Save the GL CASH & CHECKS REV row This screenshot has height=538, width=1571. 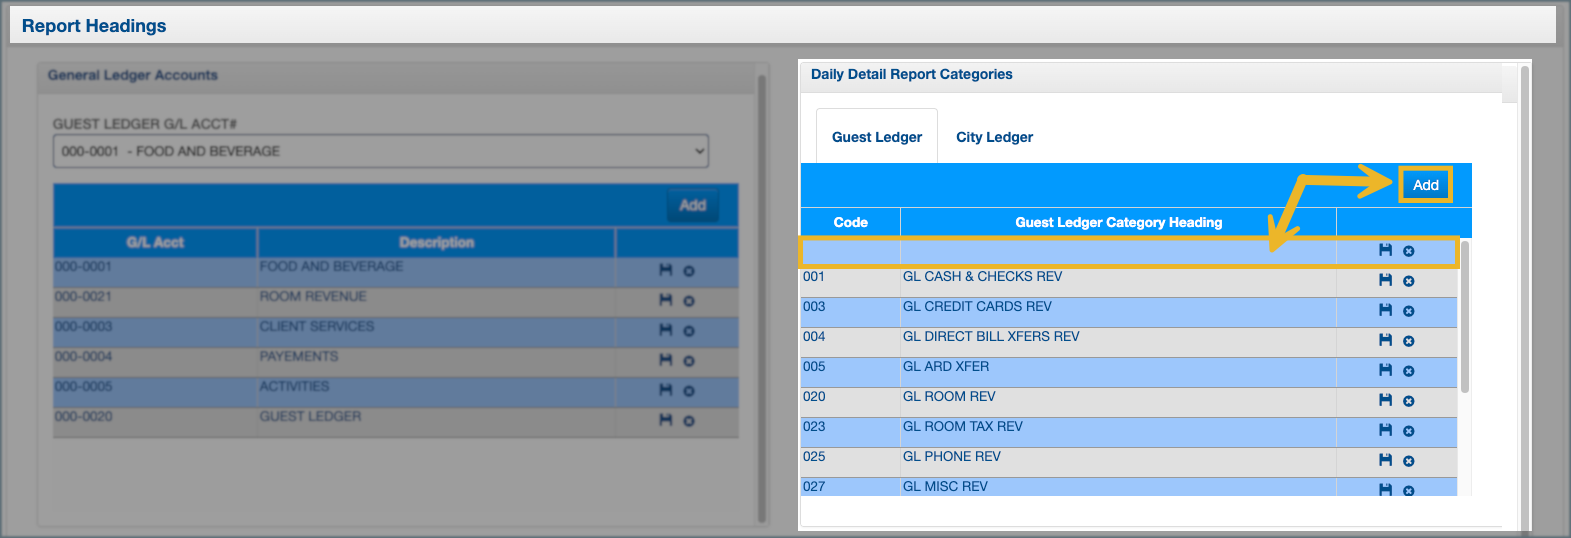click(1385, 280)
